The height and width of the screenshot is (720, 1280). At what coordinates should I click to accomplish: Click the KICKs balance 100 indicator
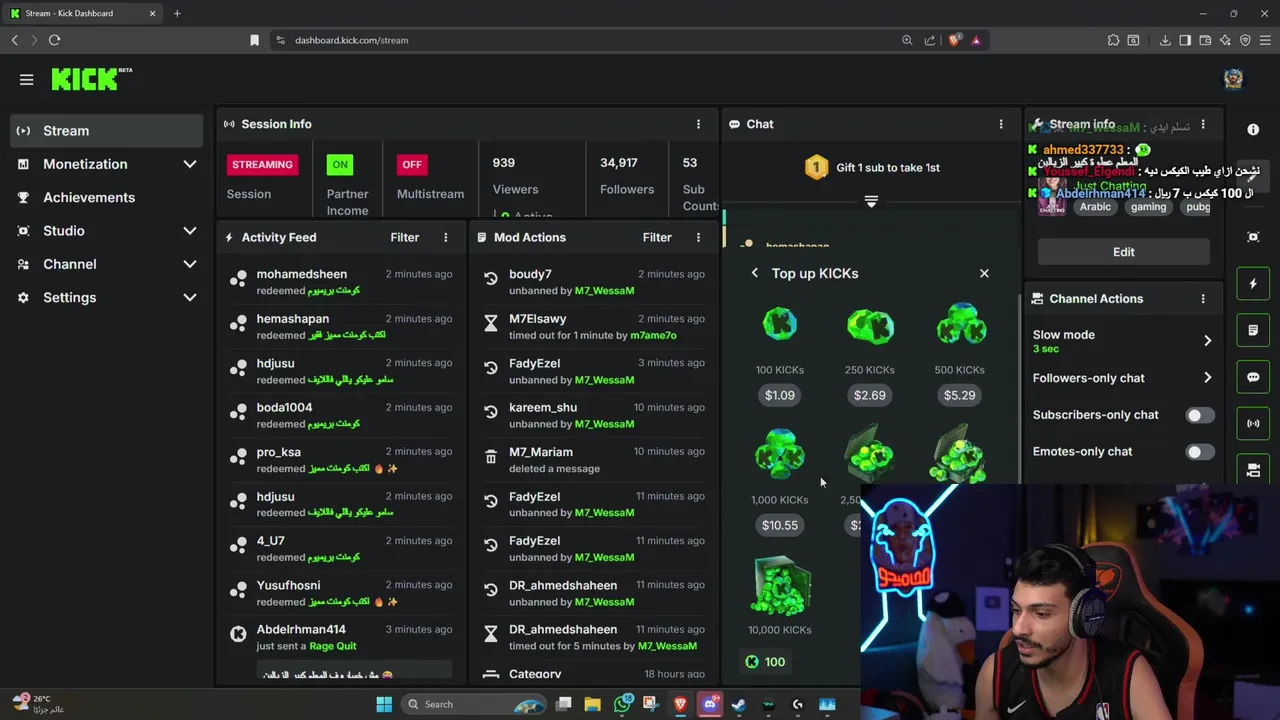point(765,662)
